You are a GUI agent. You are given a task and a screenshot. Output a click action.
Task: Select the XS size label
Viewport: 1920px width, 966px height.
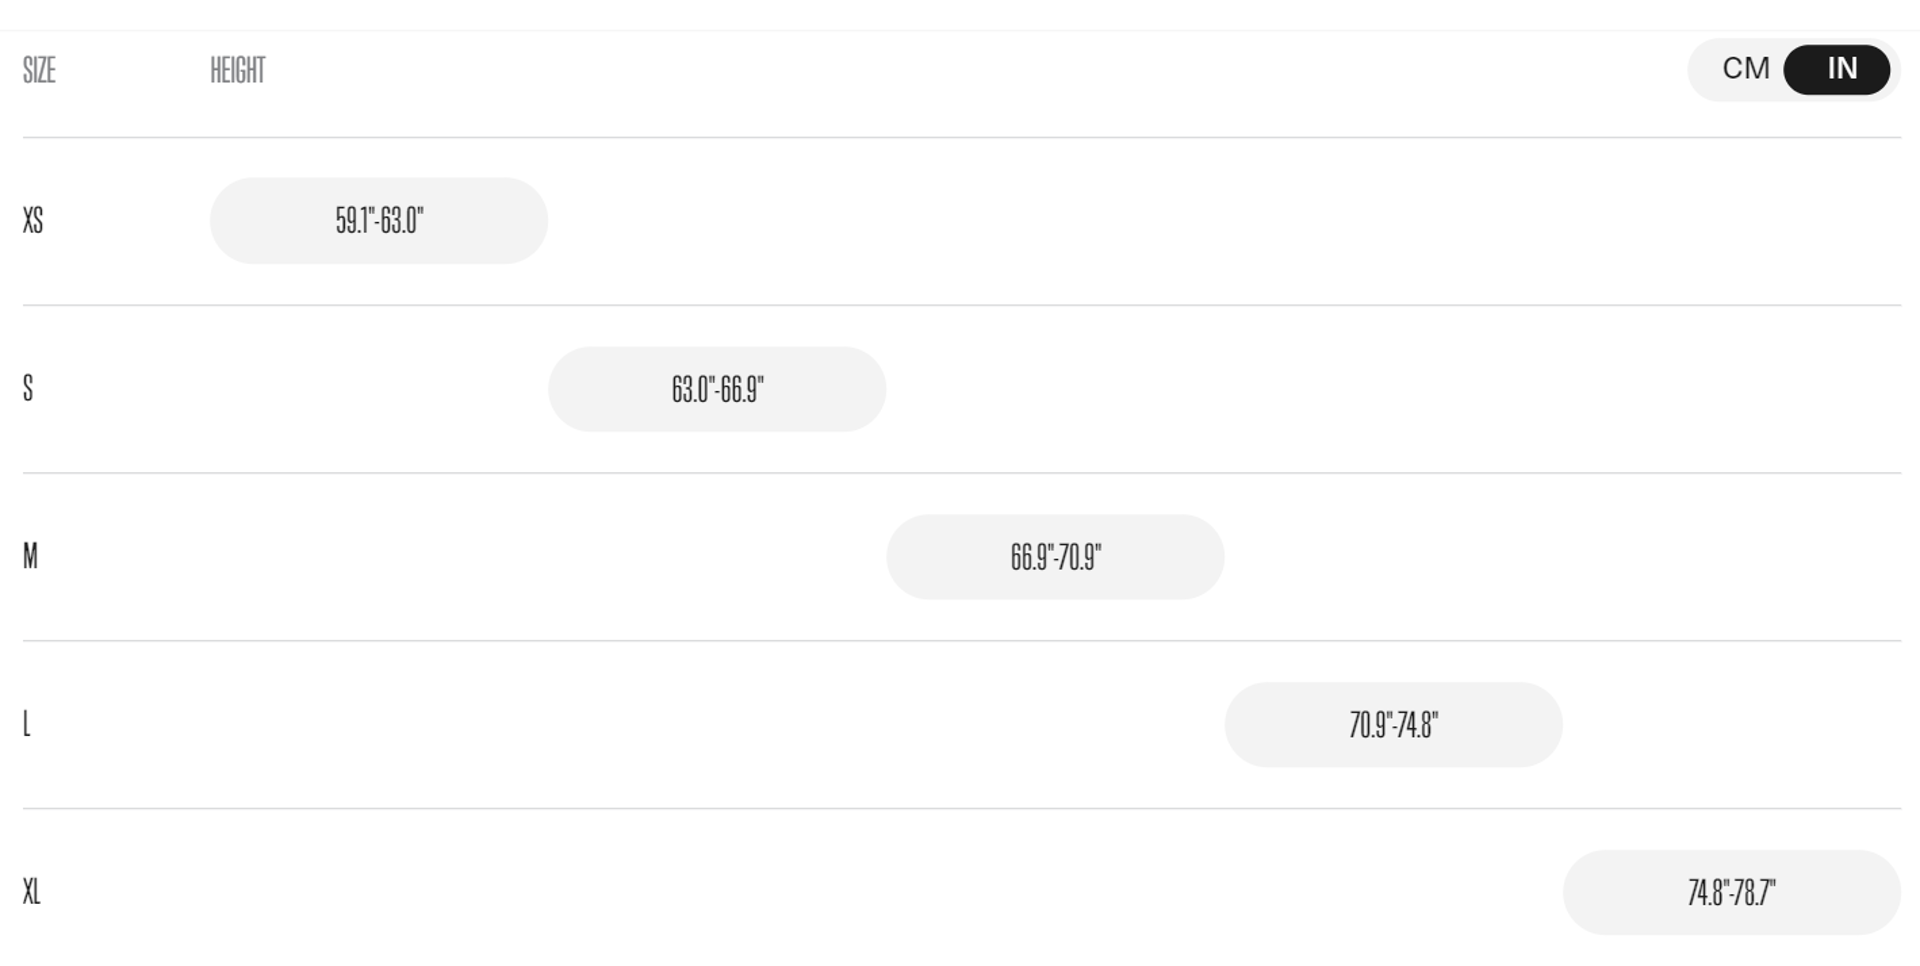pos(33,220)
